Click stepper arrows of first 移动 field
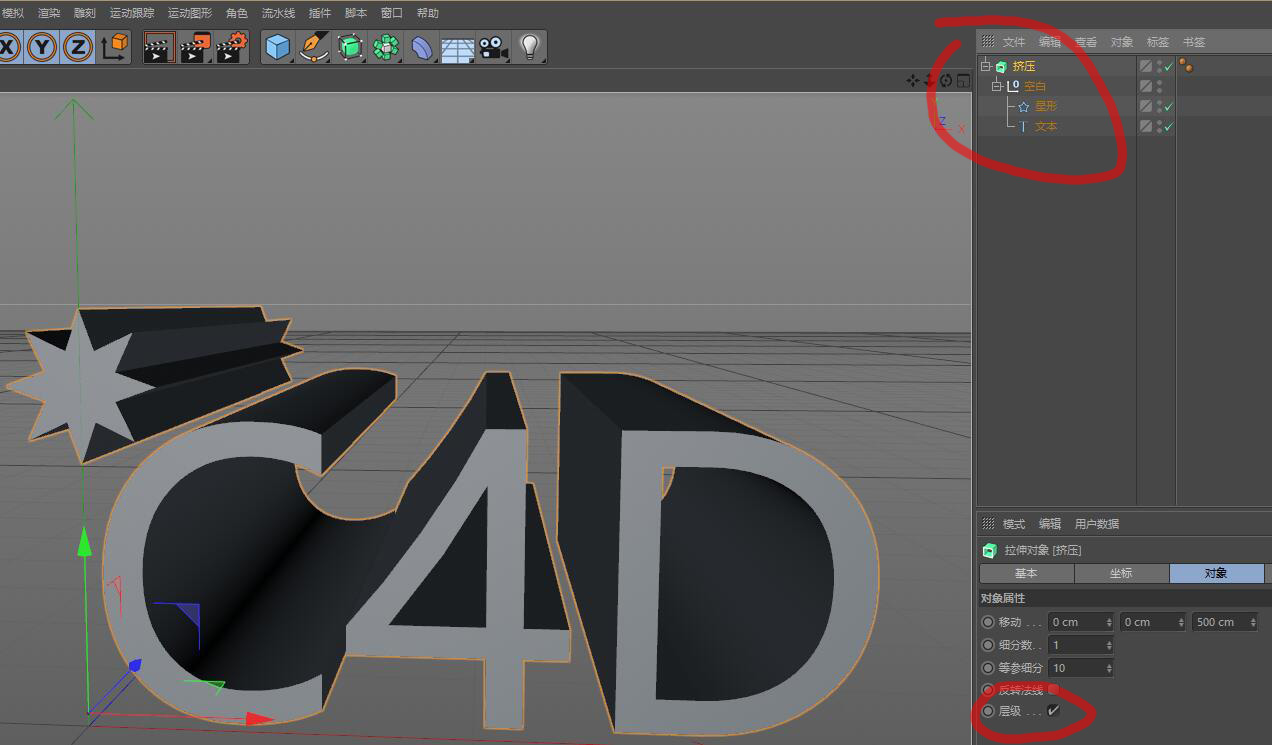 1108,622
